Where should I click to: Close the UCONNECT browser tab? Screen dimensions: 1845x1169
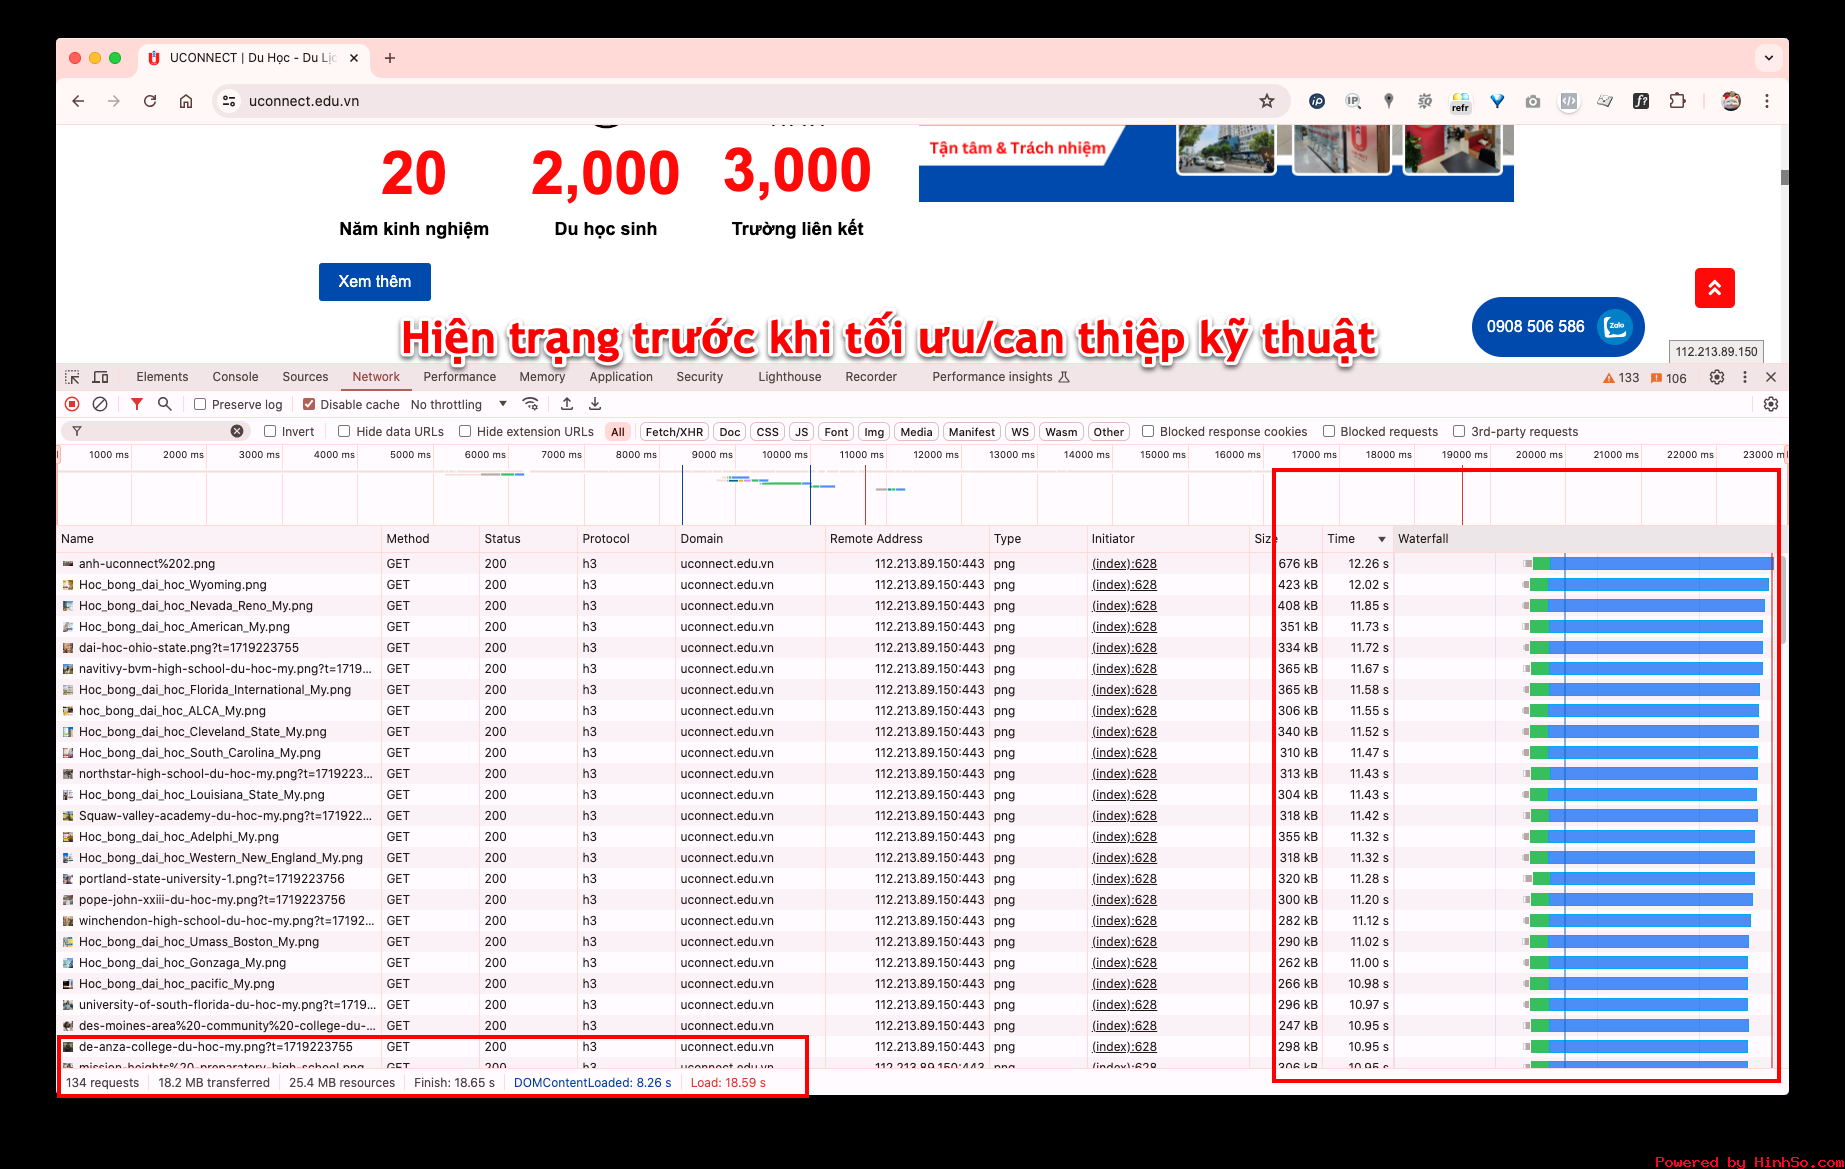[354, 58]
